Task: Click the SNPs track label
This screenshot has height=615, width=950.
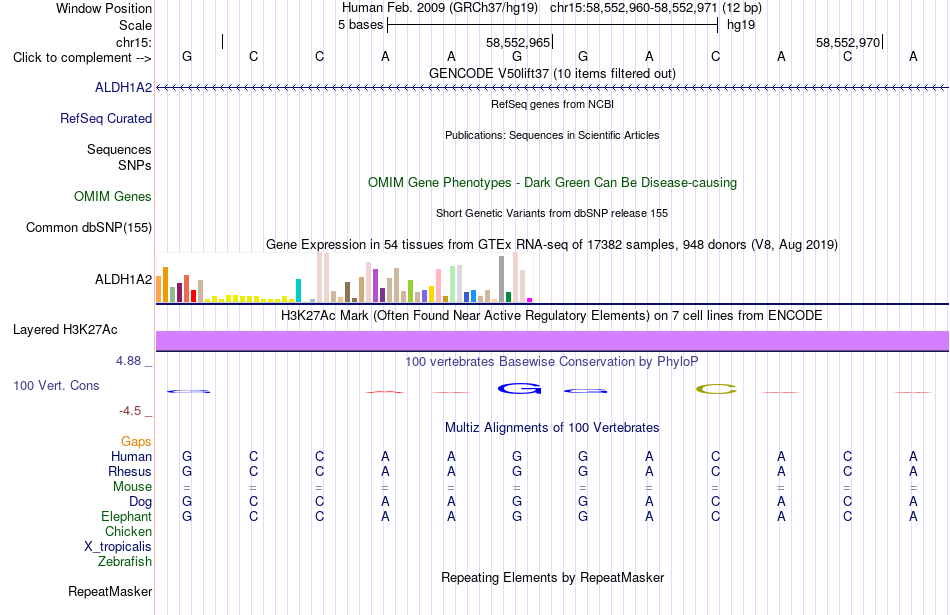Action: (135, 165)
